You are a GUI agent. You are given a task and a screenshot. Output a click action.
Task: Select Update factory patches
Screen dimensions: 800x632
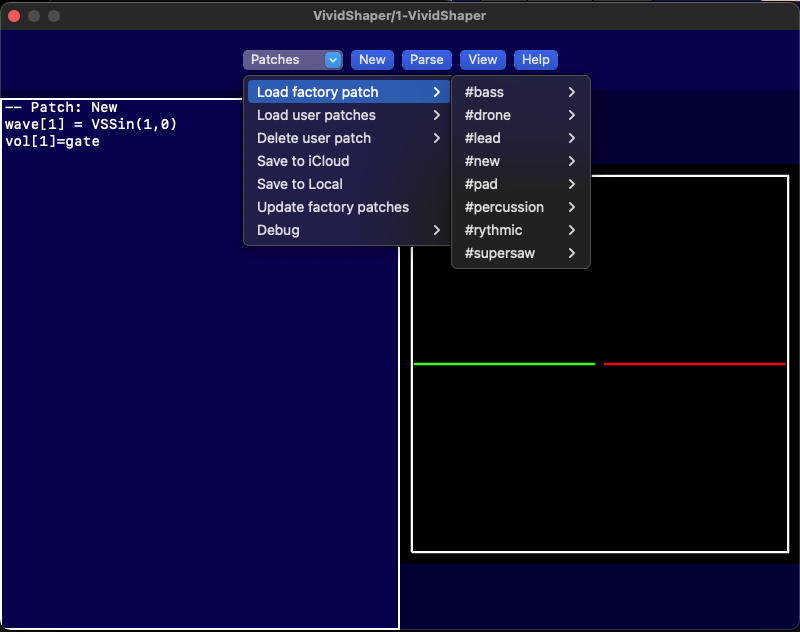[333, 207]
